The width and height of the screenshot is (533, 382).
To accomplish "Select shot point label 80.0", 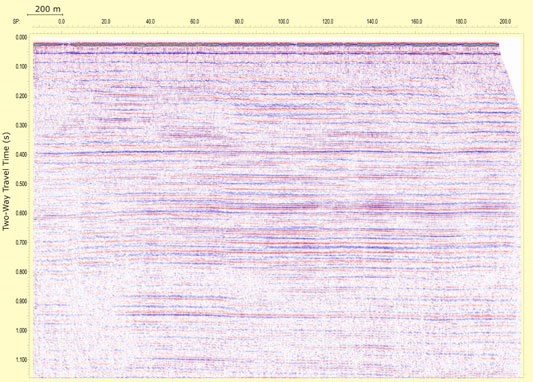I will point(239,22).
